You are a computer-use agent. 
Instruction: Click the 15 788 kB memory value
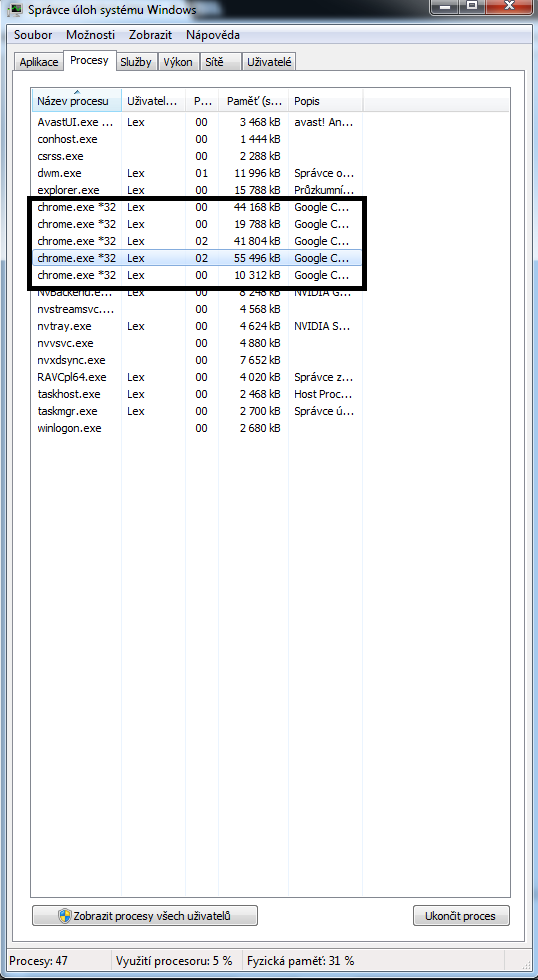[x=257, y=190]
